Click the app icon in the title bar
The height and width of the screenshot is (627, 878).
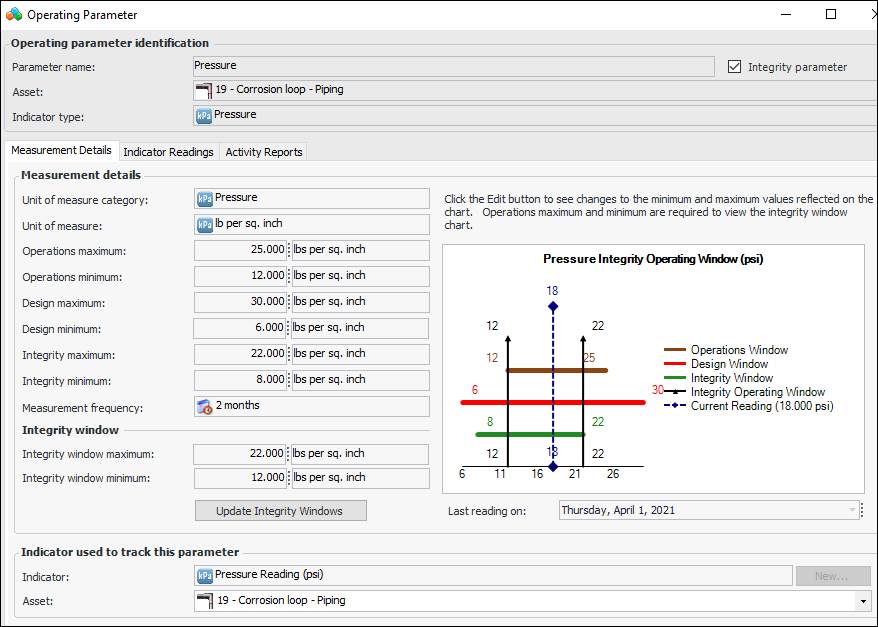[14, 15]
